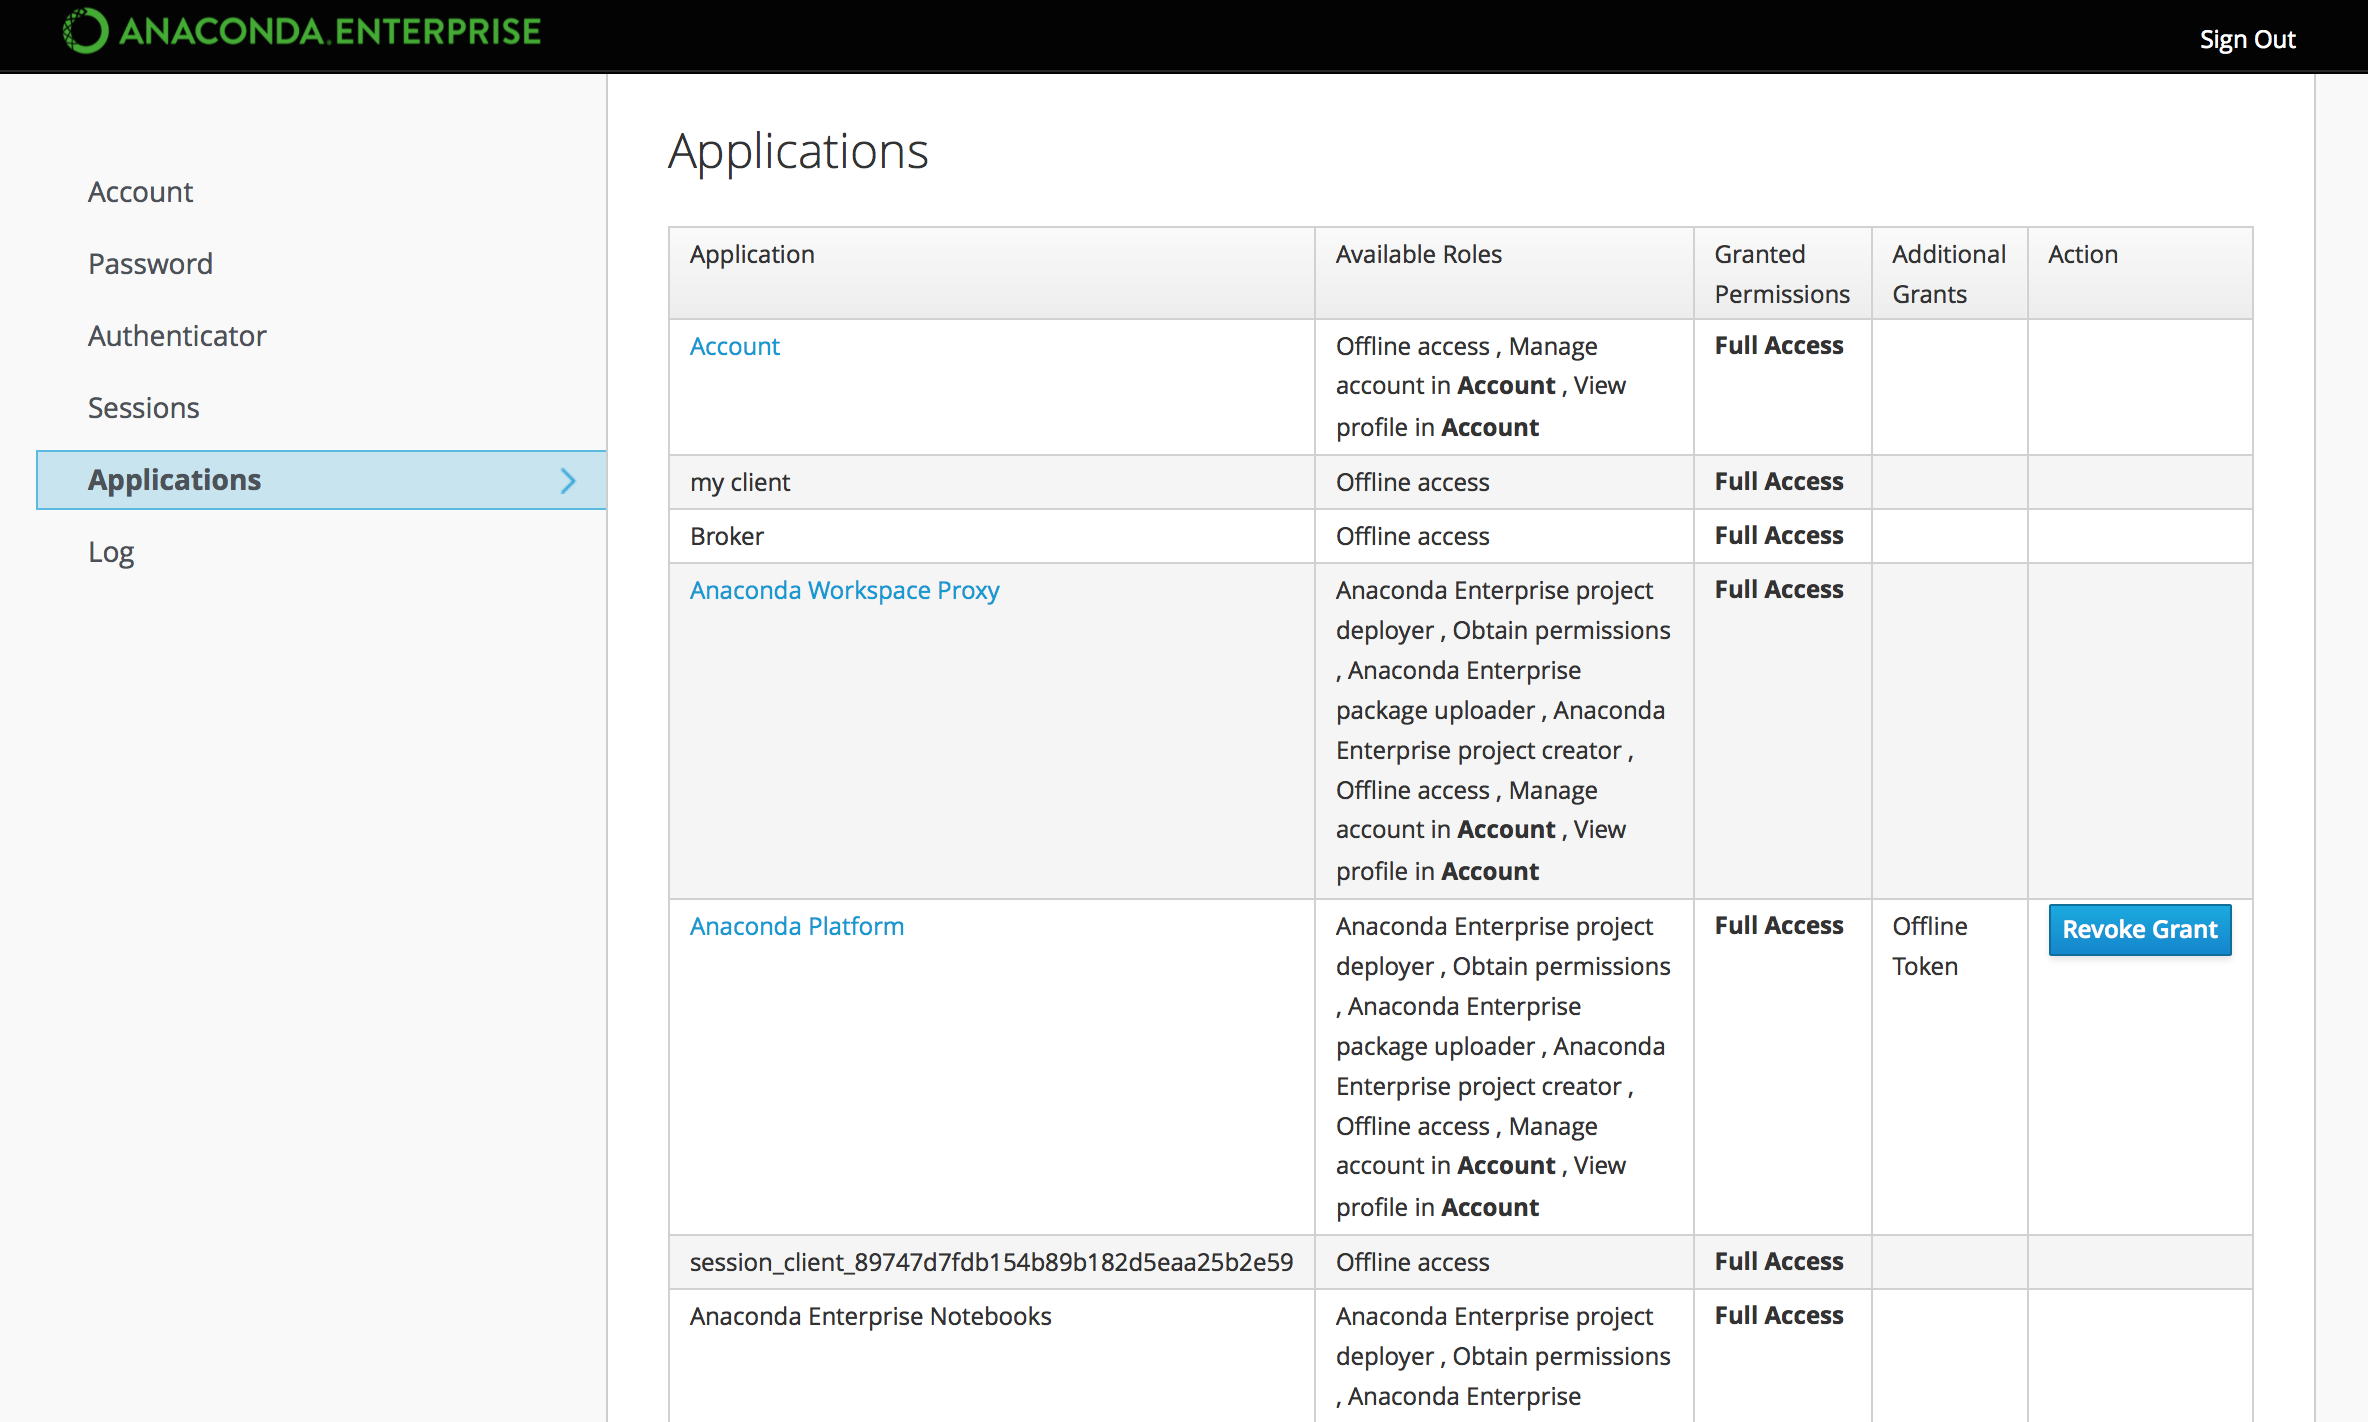Click the Sign Out link

pyautogui.click(x=2246, y=39)
